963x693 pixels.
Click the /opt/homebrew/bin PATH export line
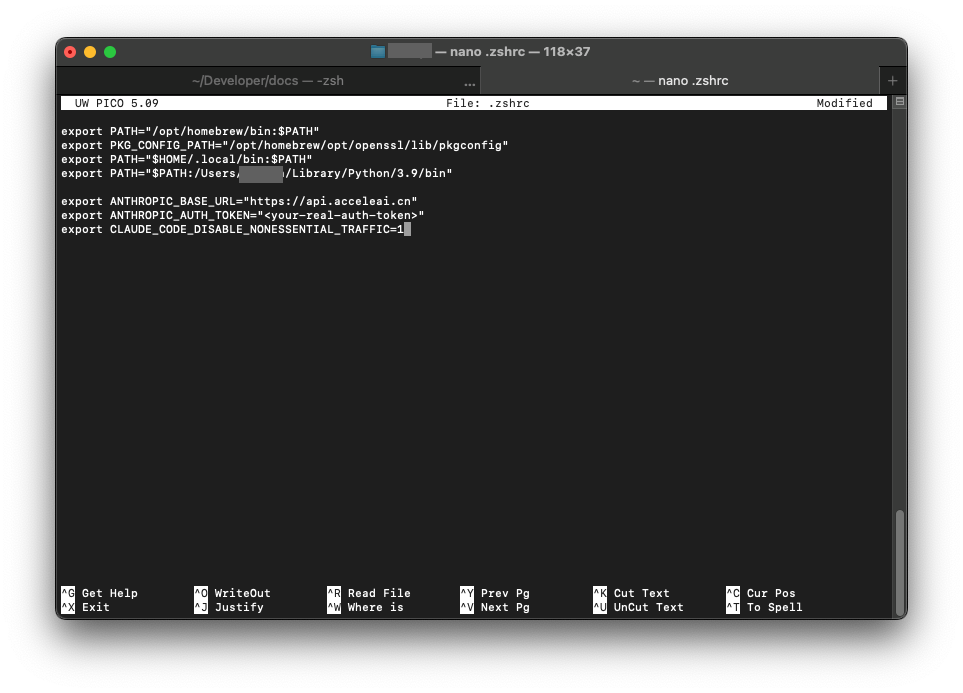pos(190,131)
